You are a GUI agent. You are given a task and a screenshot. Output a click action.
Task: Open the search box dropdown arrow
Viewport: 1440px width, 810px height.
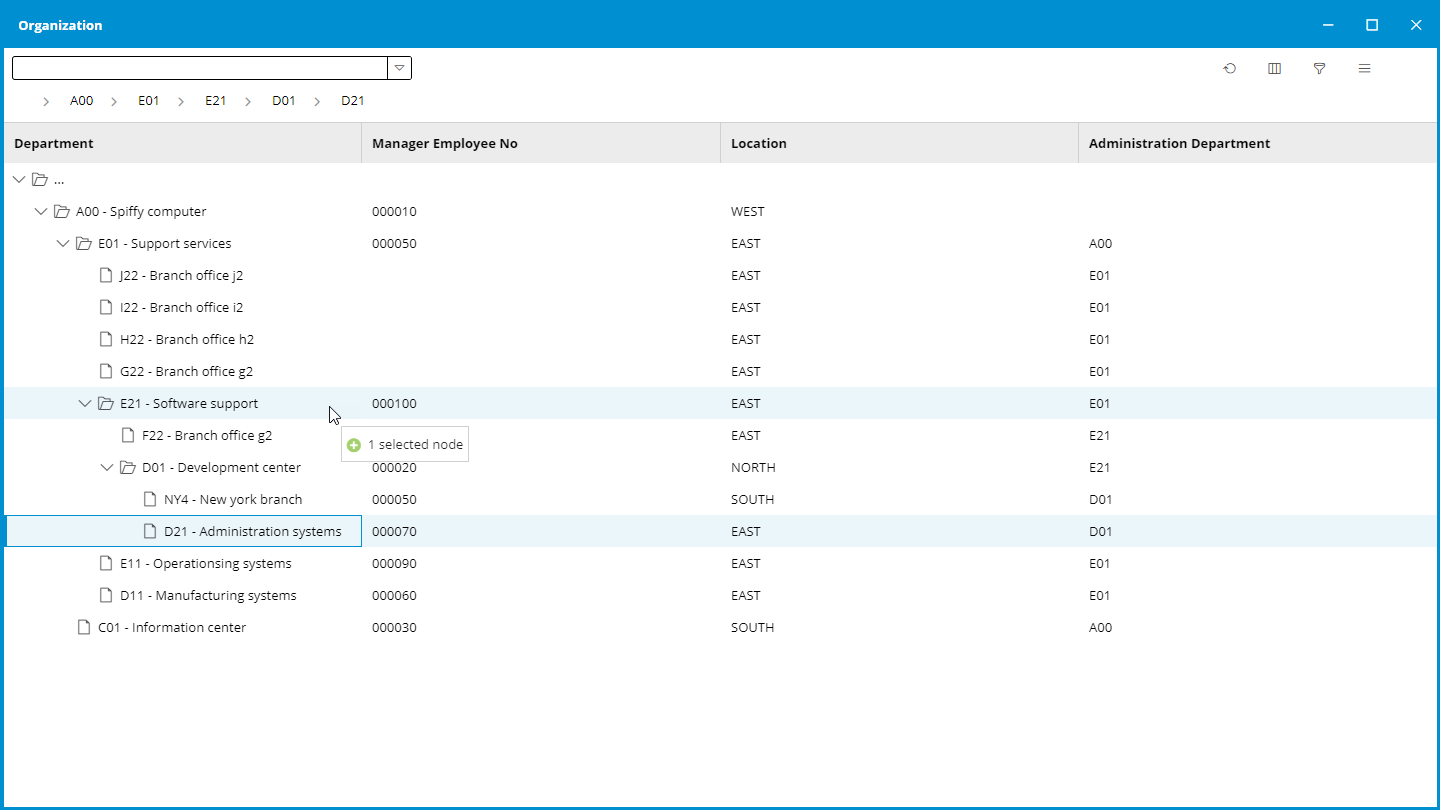point(399,68)
